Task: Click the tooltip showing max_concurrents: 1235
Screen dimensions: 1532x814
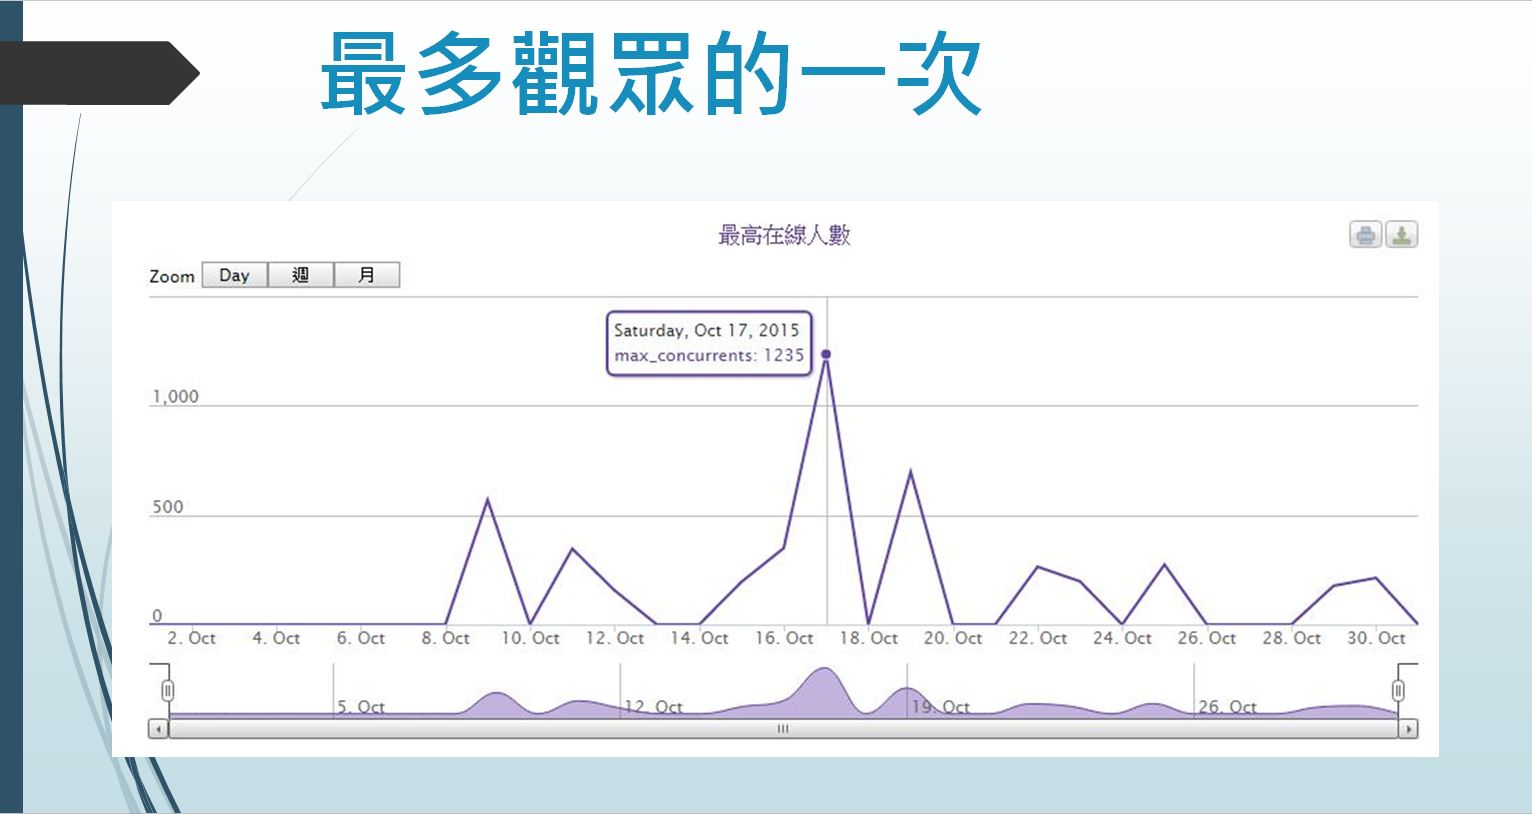Action: pos(709,343)
